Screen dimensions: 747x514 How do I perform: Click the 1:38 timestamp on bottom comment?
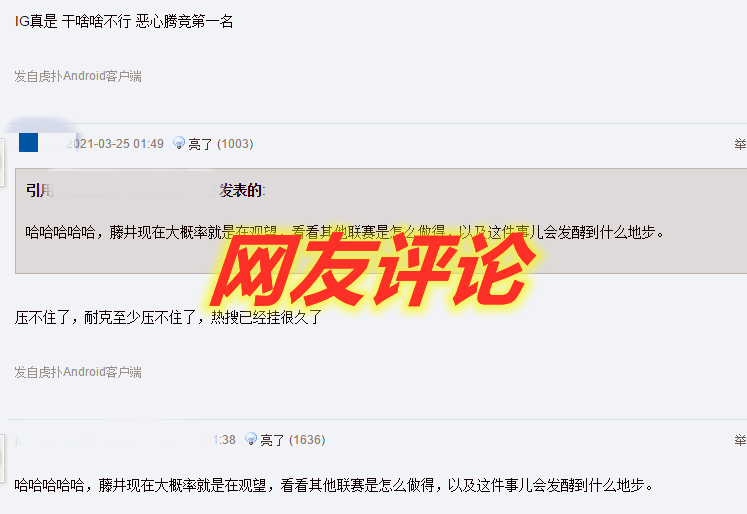click(222, 440)
